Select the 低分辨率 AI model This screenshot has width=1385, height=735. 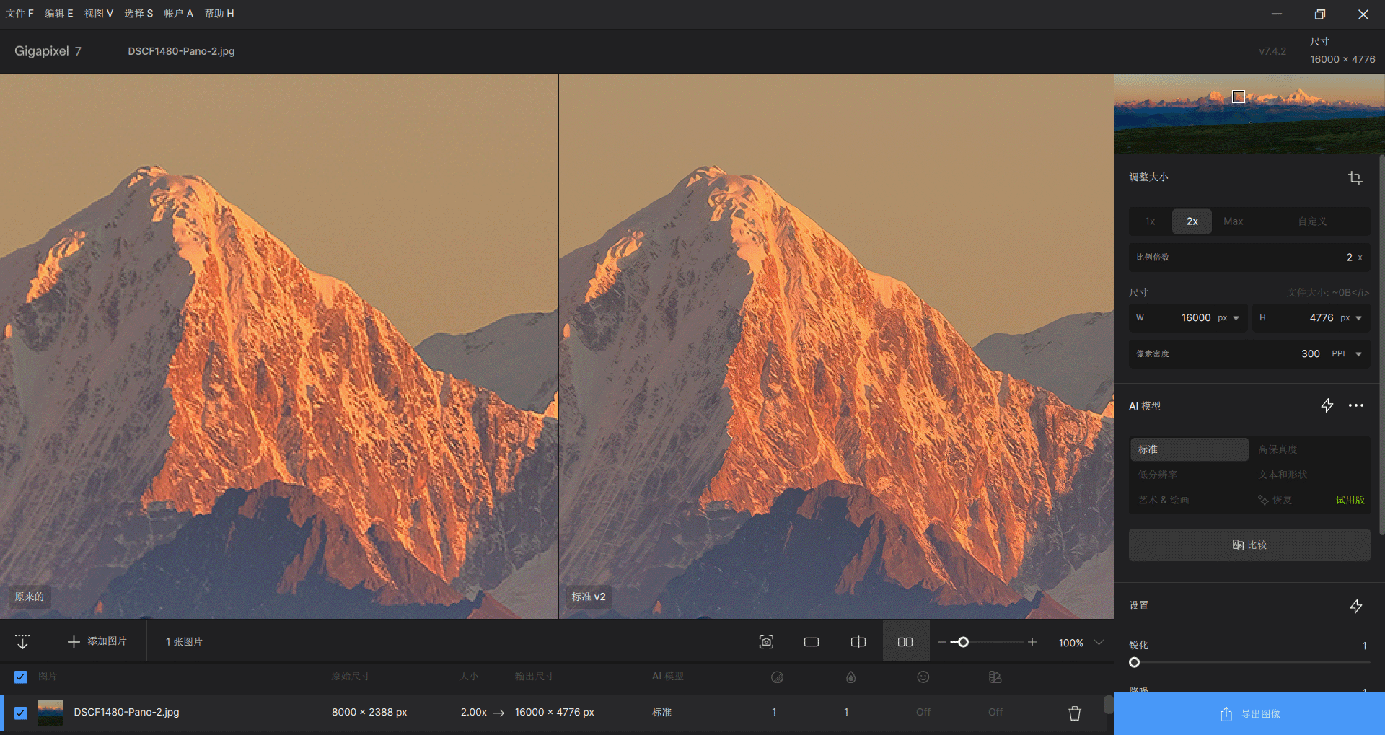pyautogui.click(x=1190, y=475)
